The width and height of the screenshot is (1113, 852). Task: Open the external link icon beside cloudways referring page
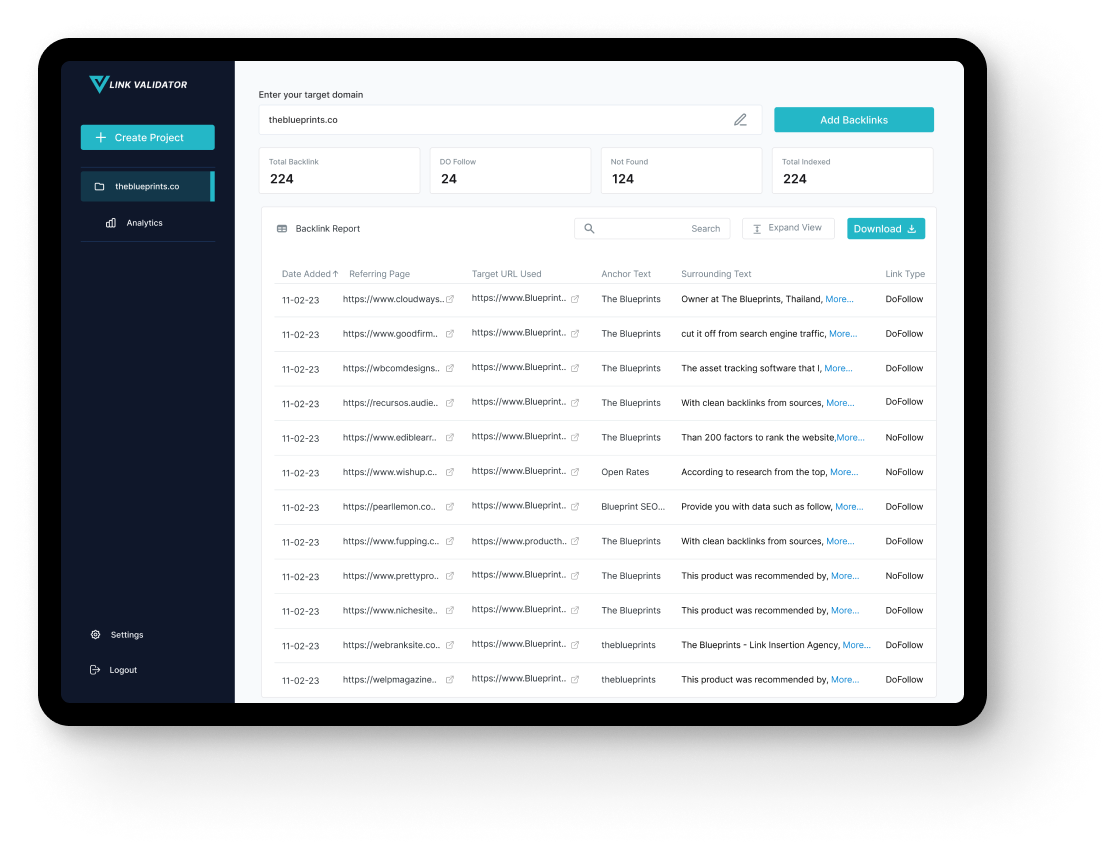click(x=448, y=298)
